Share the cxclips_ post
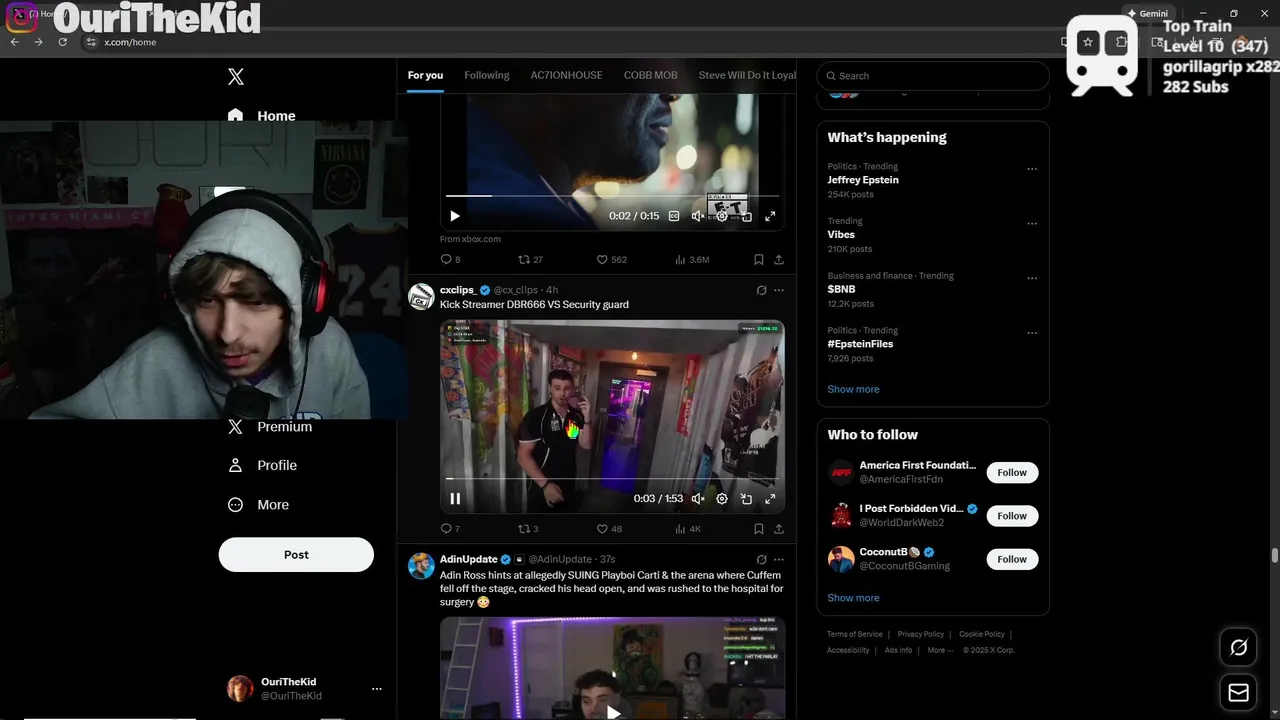Screen dimensions: 1280x720 (x=779, y=529)
